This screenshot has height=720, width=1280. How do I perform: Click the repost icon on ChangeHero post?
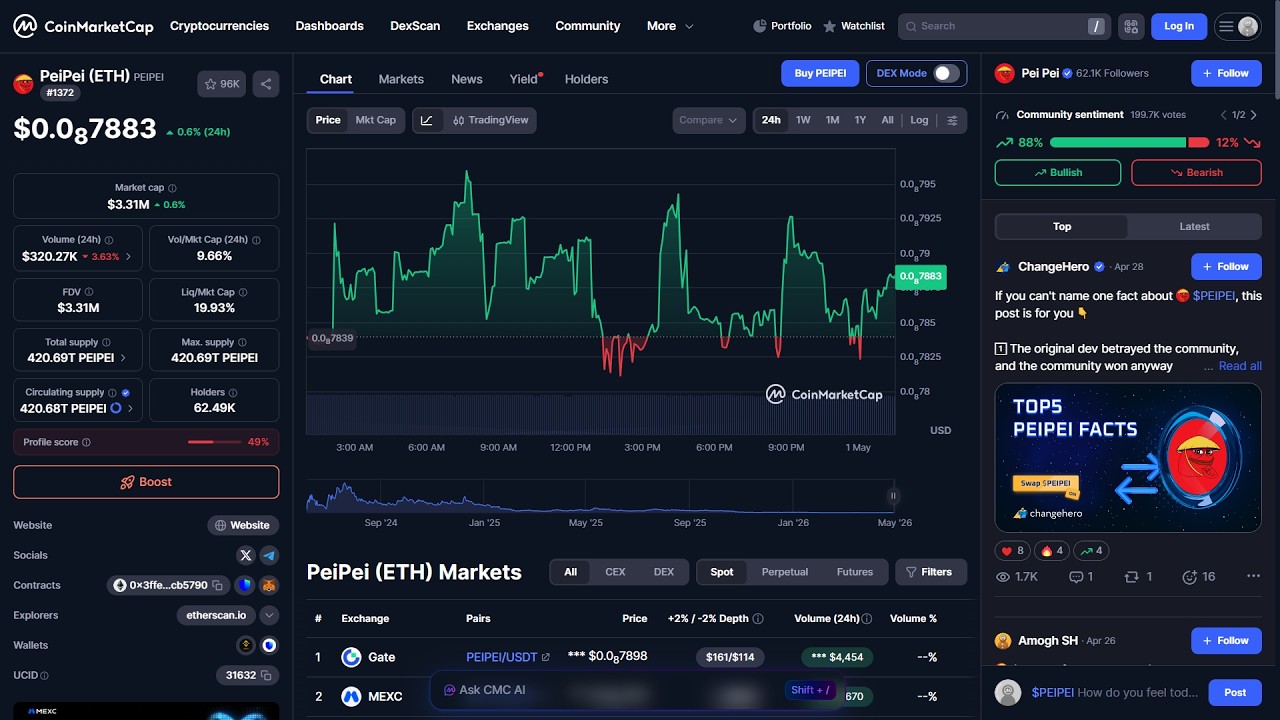pos(1132,577)
